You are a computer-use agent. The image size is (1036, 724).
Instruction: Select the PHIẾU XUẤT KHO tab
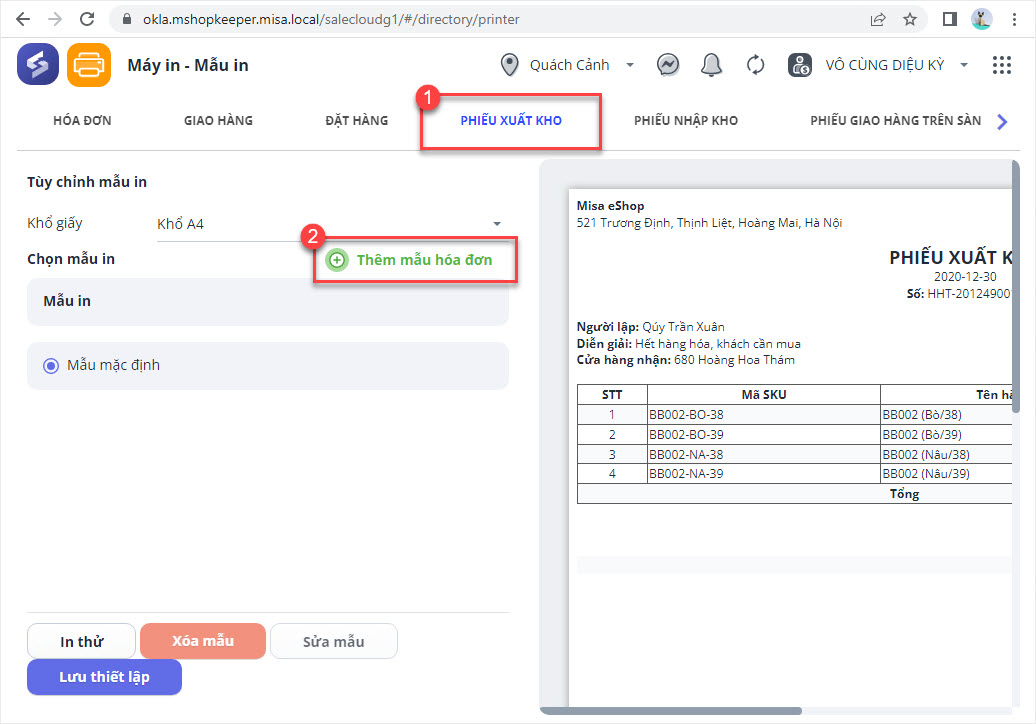tap(511, 120)
